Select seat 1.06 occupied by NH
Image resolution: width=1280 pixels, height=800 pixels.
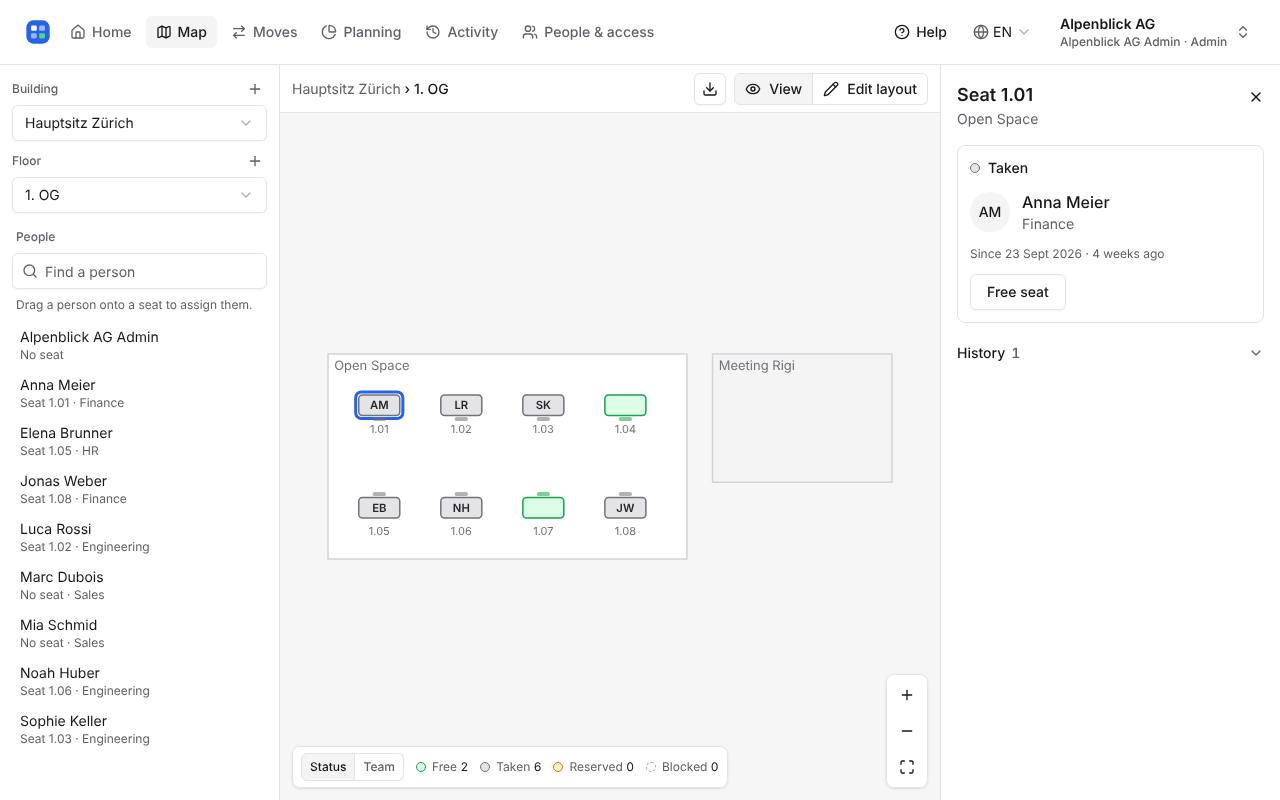[461, 508]
